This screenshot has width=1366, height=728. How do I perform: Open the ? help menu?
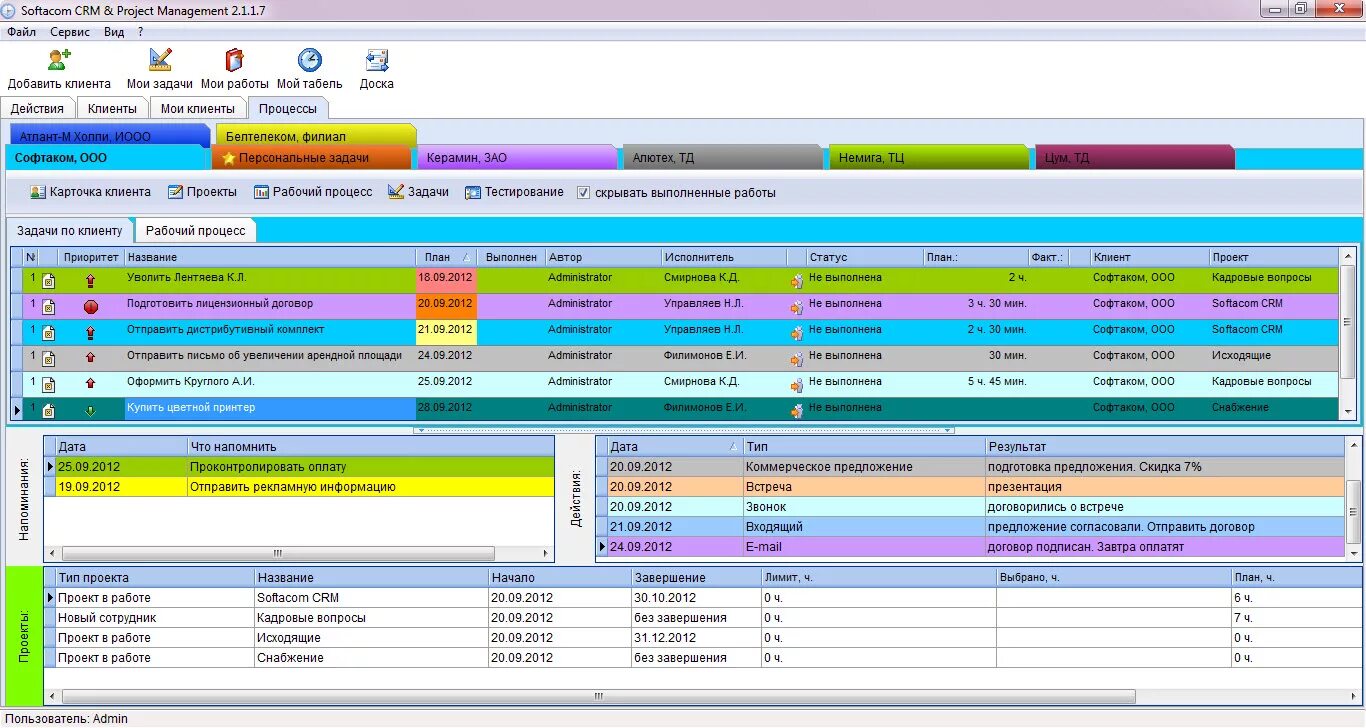(x=141, y=32)
